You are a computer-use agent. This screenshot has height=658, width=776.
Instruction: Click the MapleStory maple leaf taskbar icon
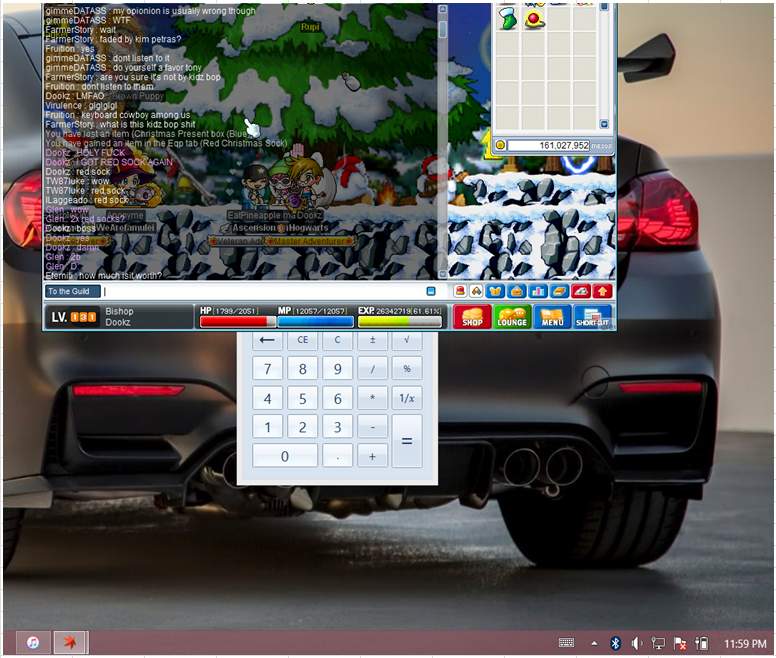click(70, 642)
